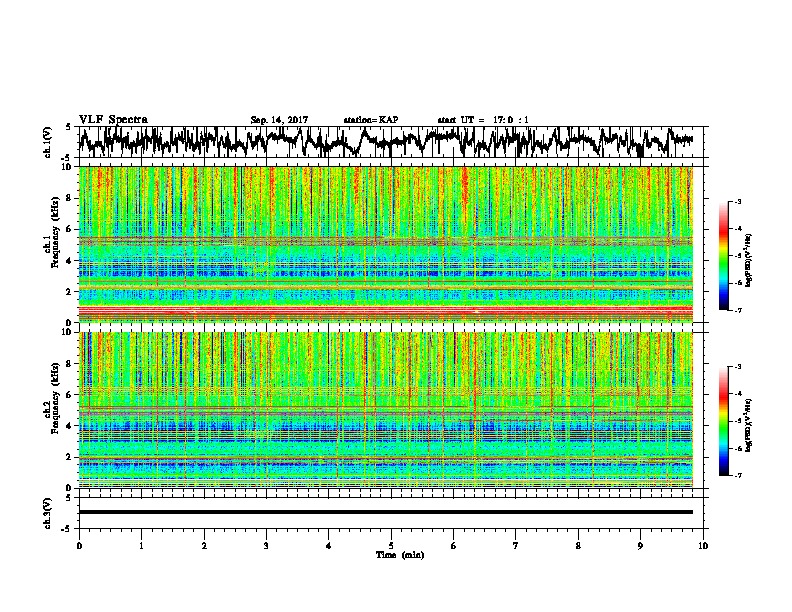Click the "station=KAP" label
This screenshot has width=792, height=612.
pos(371,120)
